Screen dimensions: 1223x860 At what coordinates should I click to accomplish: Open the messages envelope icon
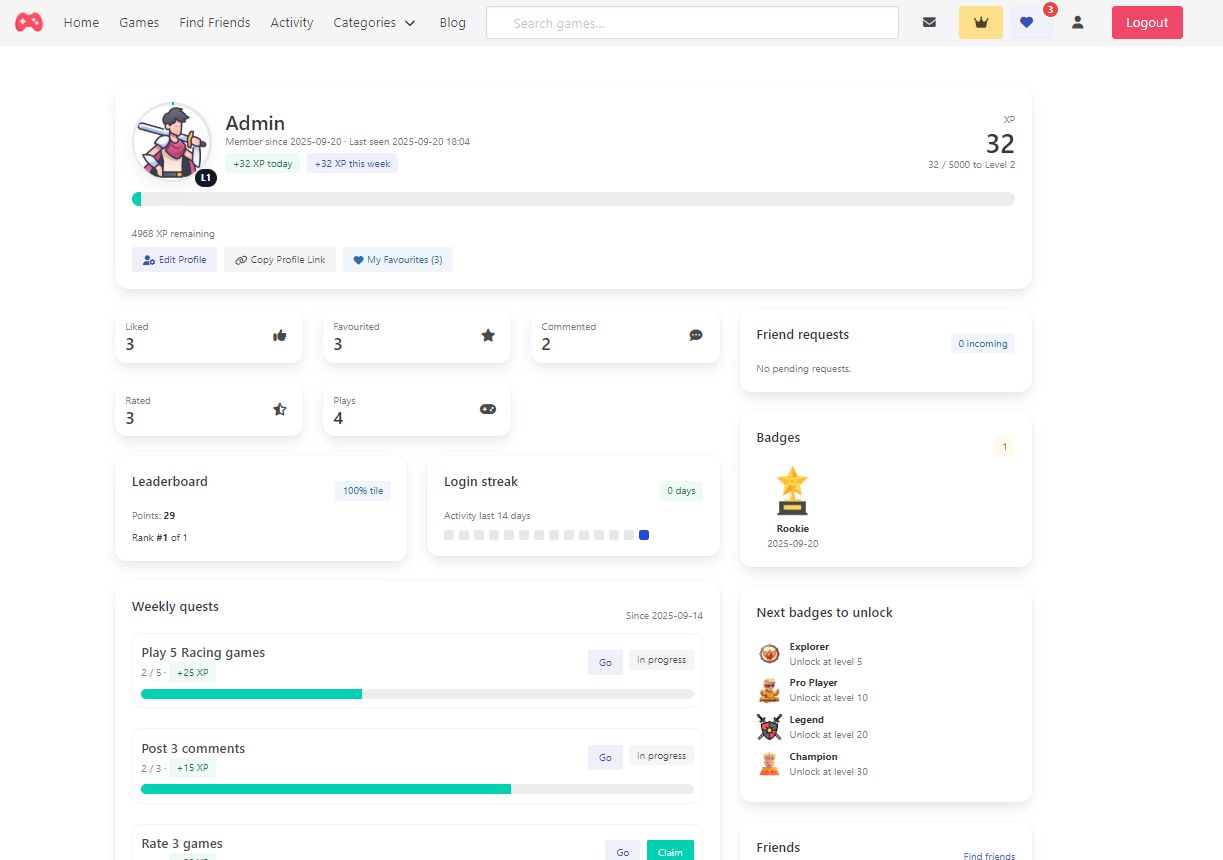930,22
